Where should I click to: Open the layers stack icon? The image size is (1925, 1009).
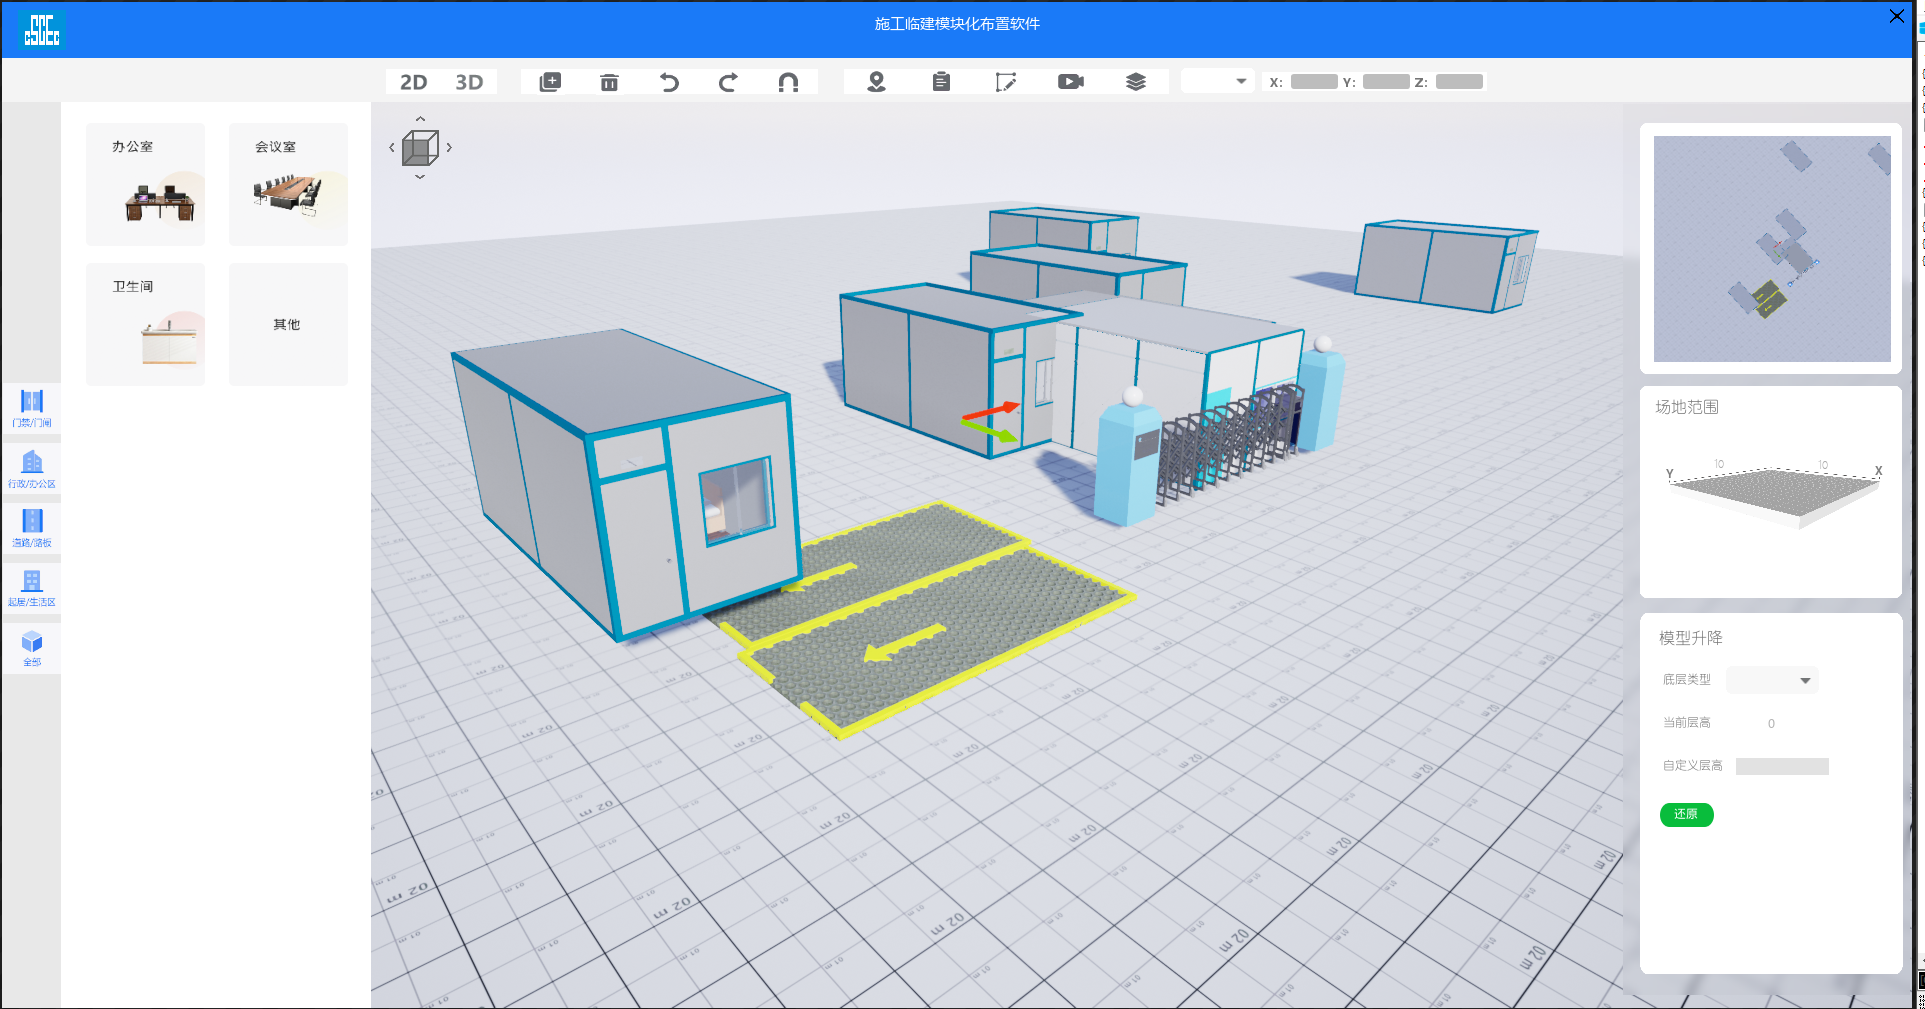(1136, 82)
